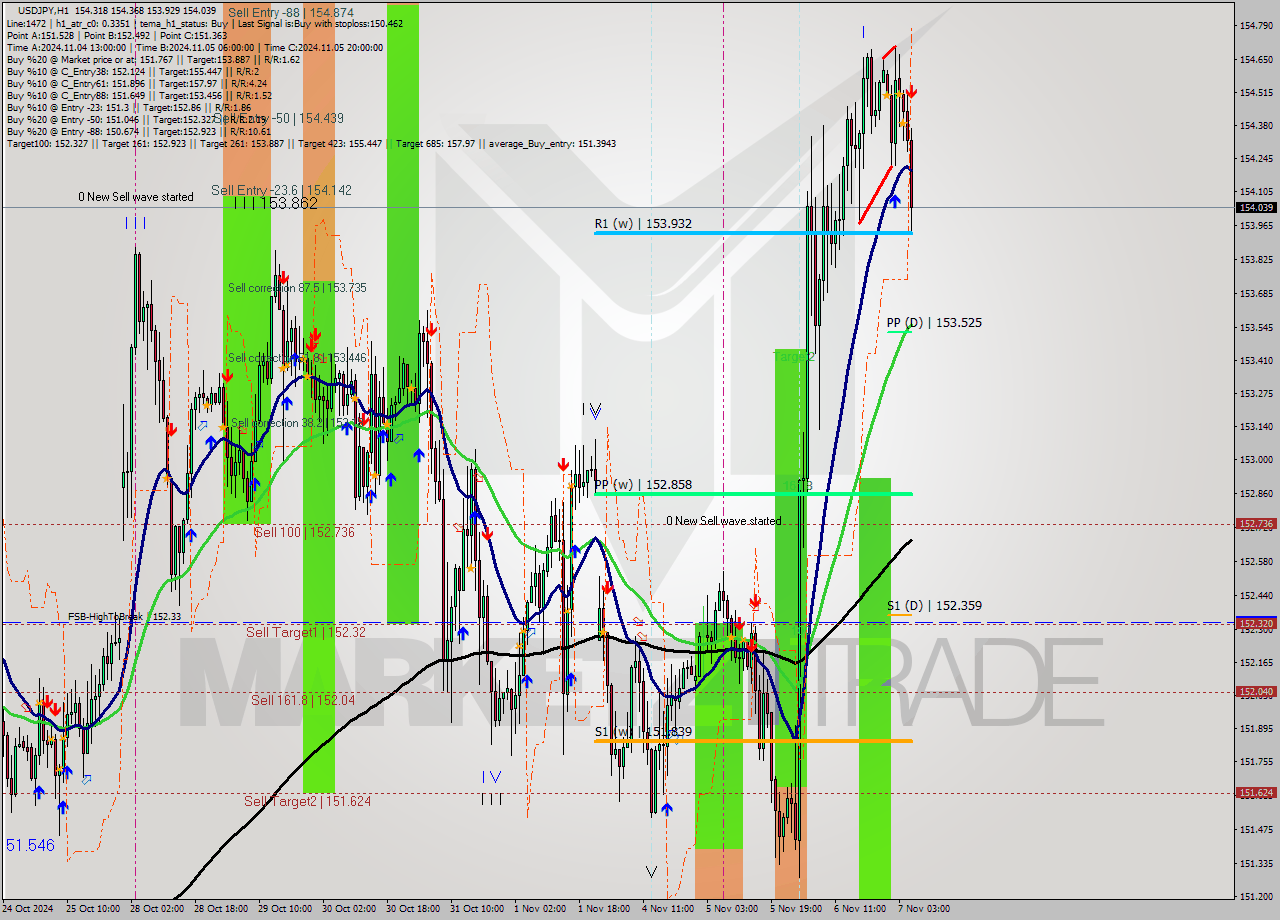Click the red 152.320 price axis tag

(1256, 623)
